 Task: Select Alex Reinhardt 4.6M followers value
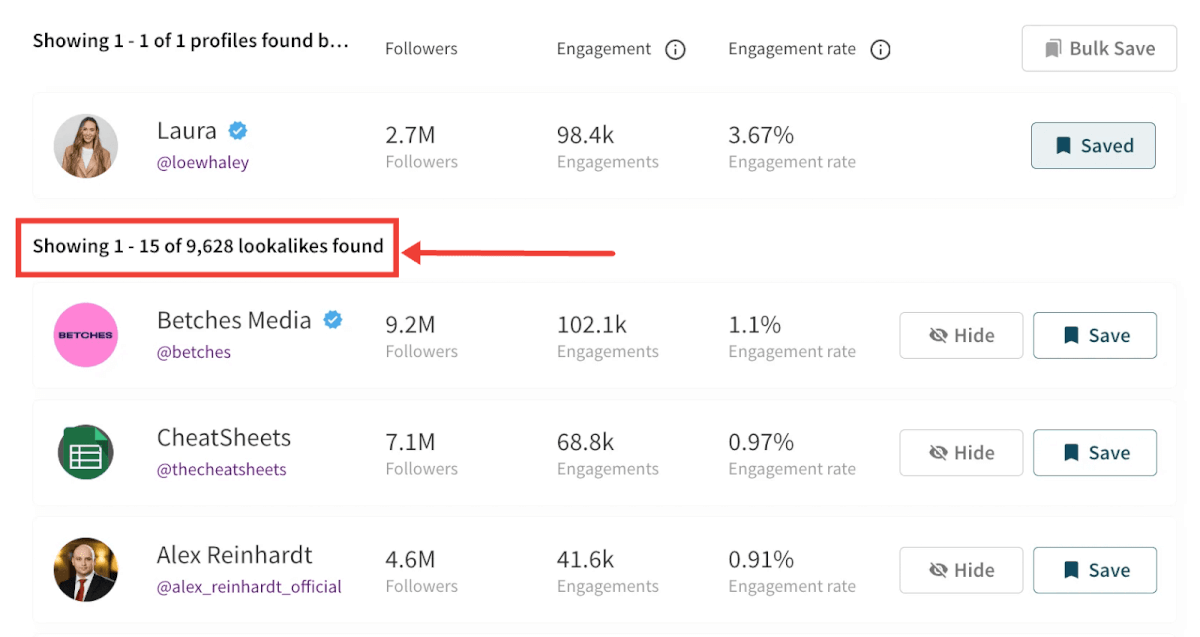(x=410, y=559)
